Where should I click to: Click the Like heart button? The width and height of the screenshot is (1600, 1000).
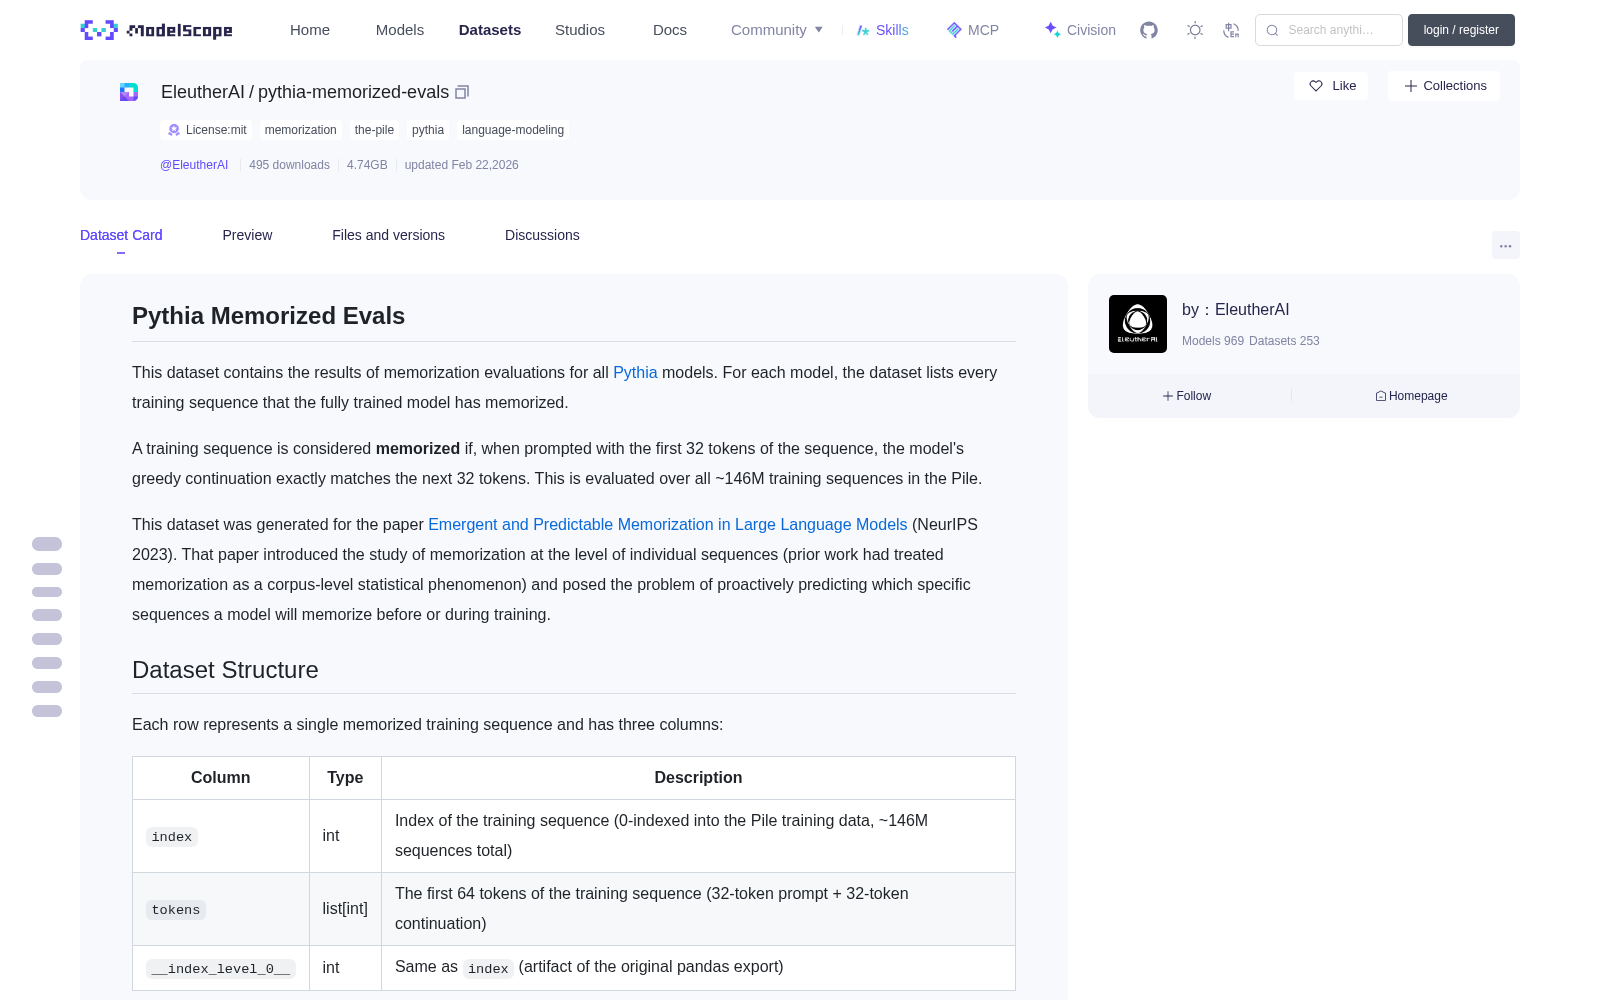[1332, 86]
